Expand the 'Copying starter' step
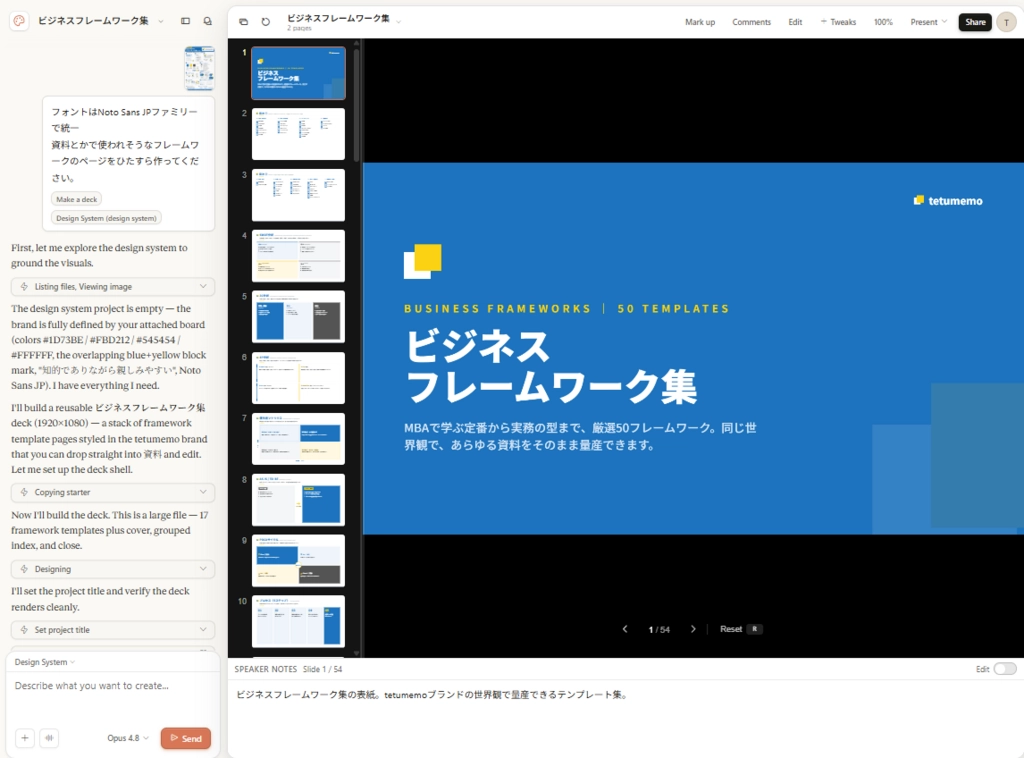Screen dimensions: 1024x758 [113, 492]
